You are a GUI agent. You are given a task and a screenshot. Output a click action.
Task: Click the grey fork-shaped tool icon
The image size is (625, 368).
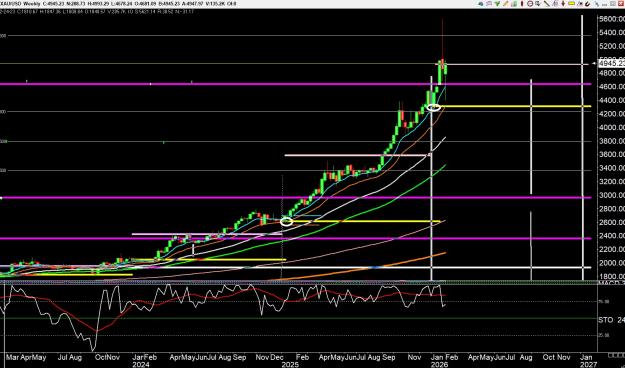(x=555, y=4)
